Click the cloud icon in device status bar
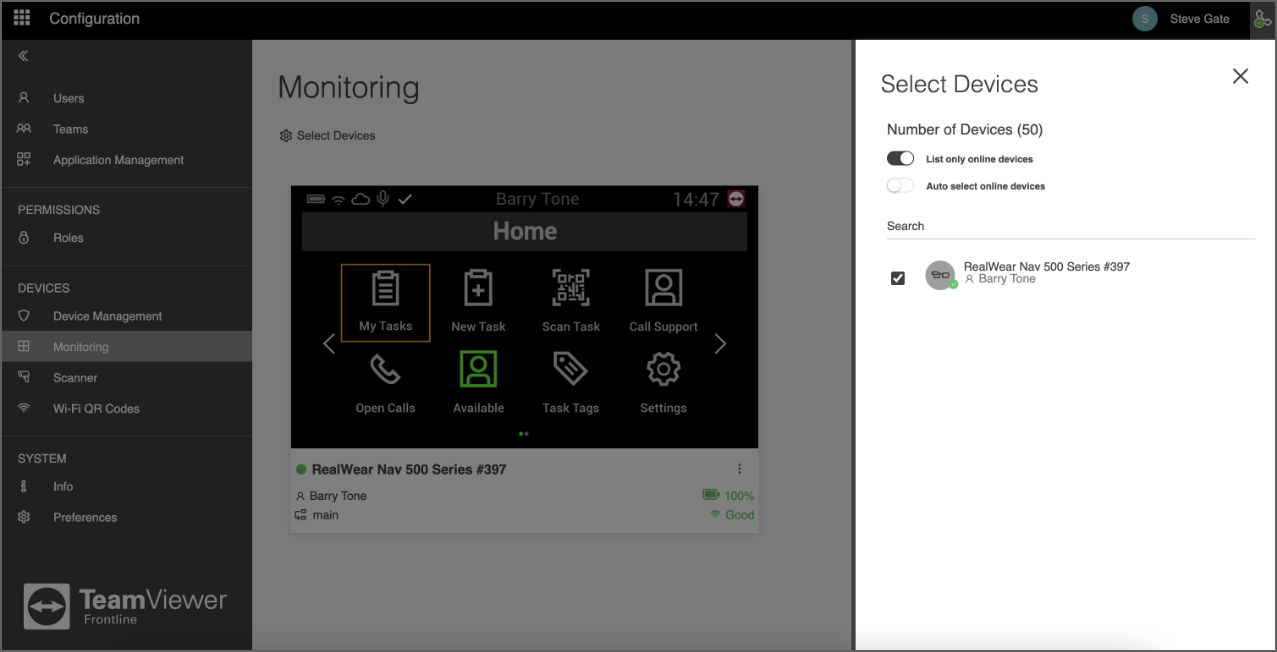This screenshot has width=1277, height=652. coord(360,199)
